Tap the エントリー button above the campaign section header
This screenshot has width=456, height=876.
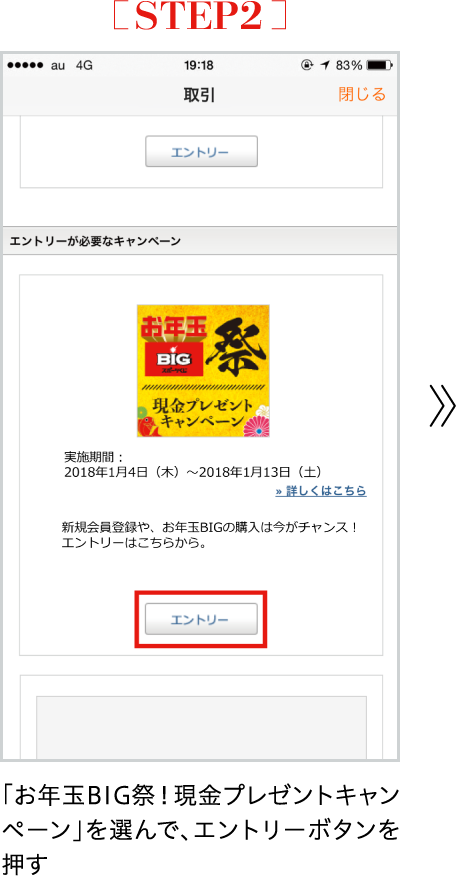[x=201, y=151]
